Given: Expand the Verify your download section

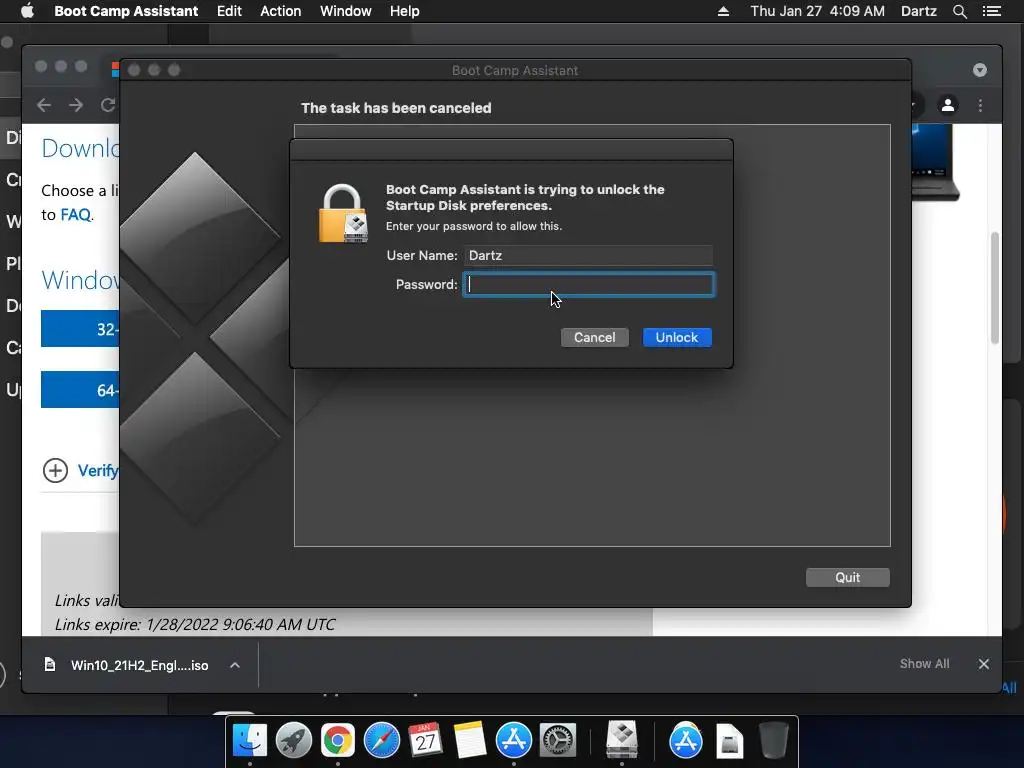Looking at the screenshot, I should pos(80,470).
